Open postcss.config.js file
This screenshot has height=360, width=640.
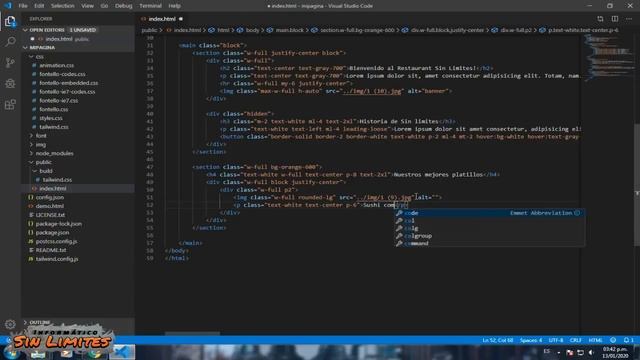[56, 241]
